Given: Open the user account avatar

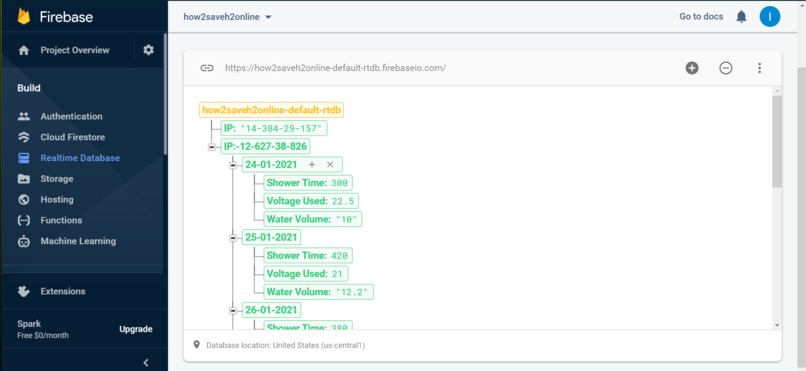Looking at the screenshot, I should click(770, 17).
